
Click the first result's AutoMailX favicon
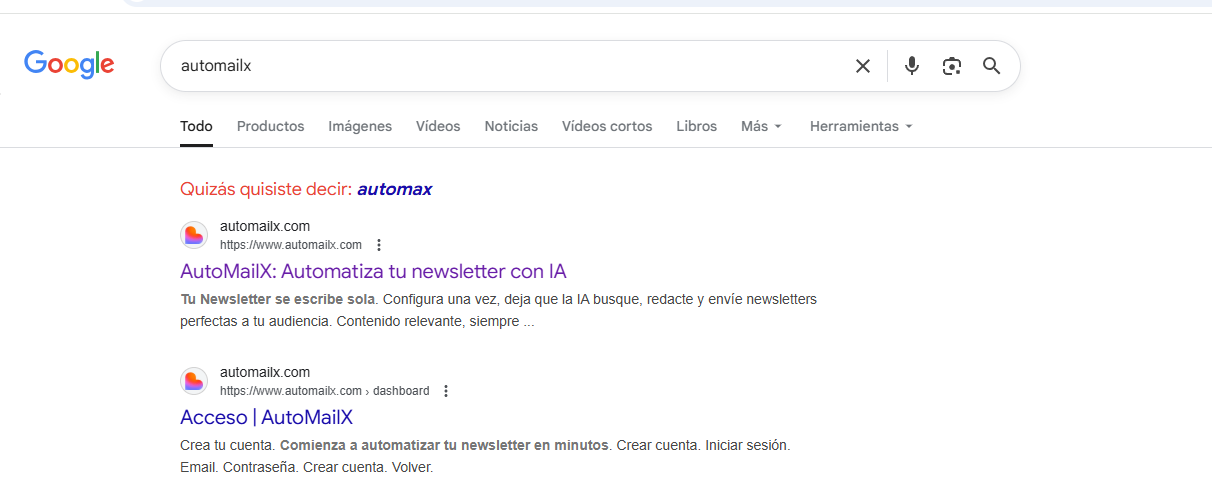click(x=194, y=235)
